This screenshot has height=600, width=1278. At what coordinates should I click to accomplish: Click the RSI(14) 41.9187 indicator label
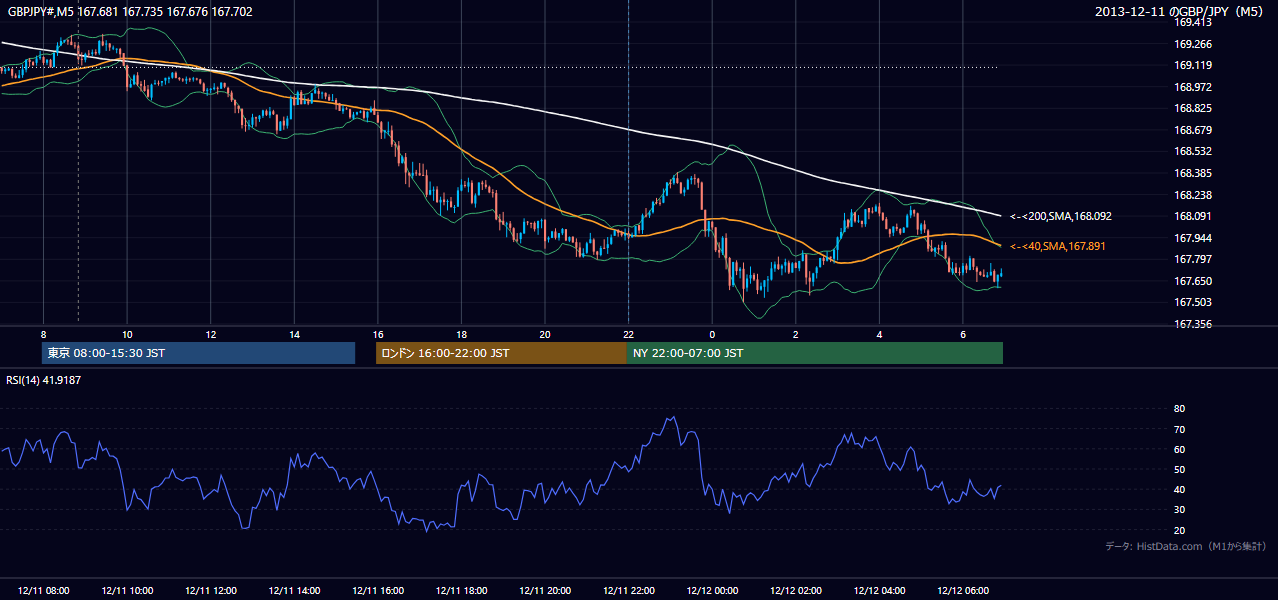pos(44,380)
